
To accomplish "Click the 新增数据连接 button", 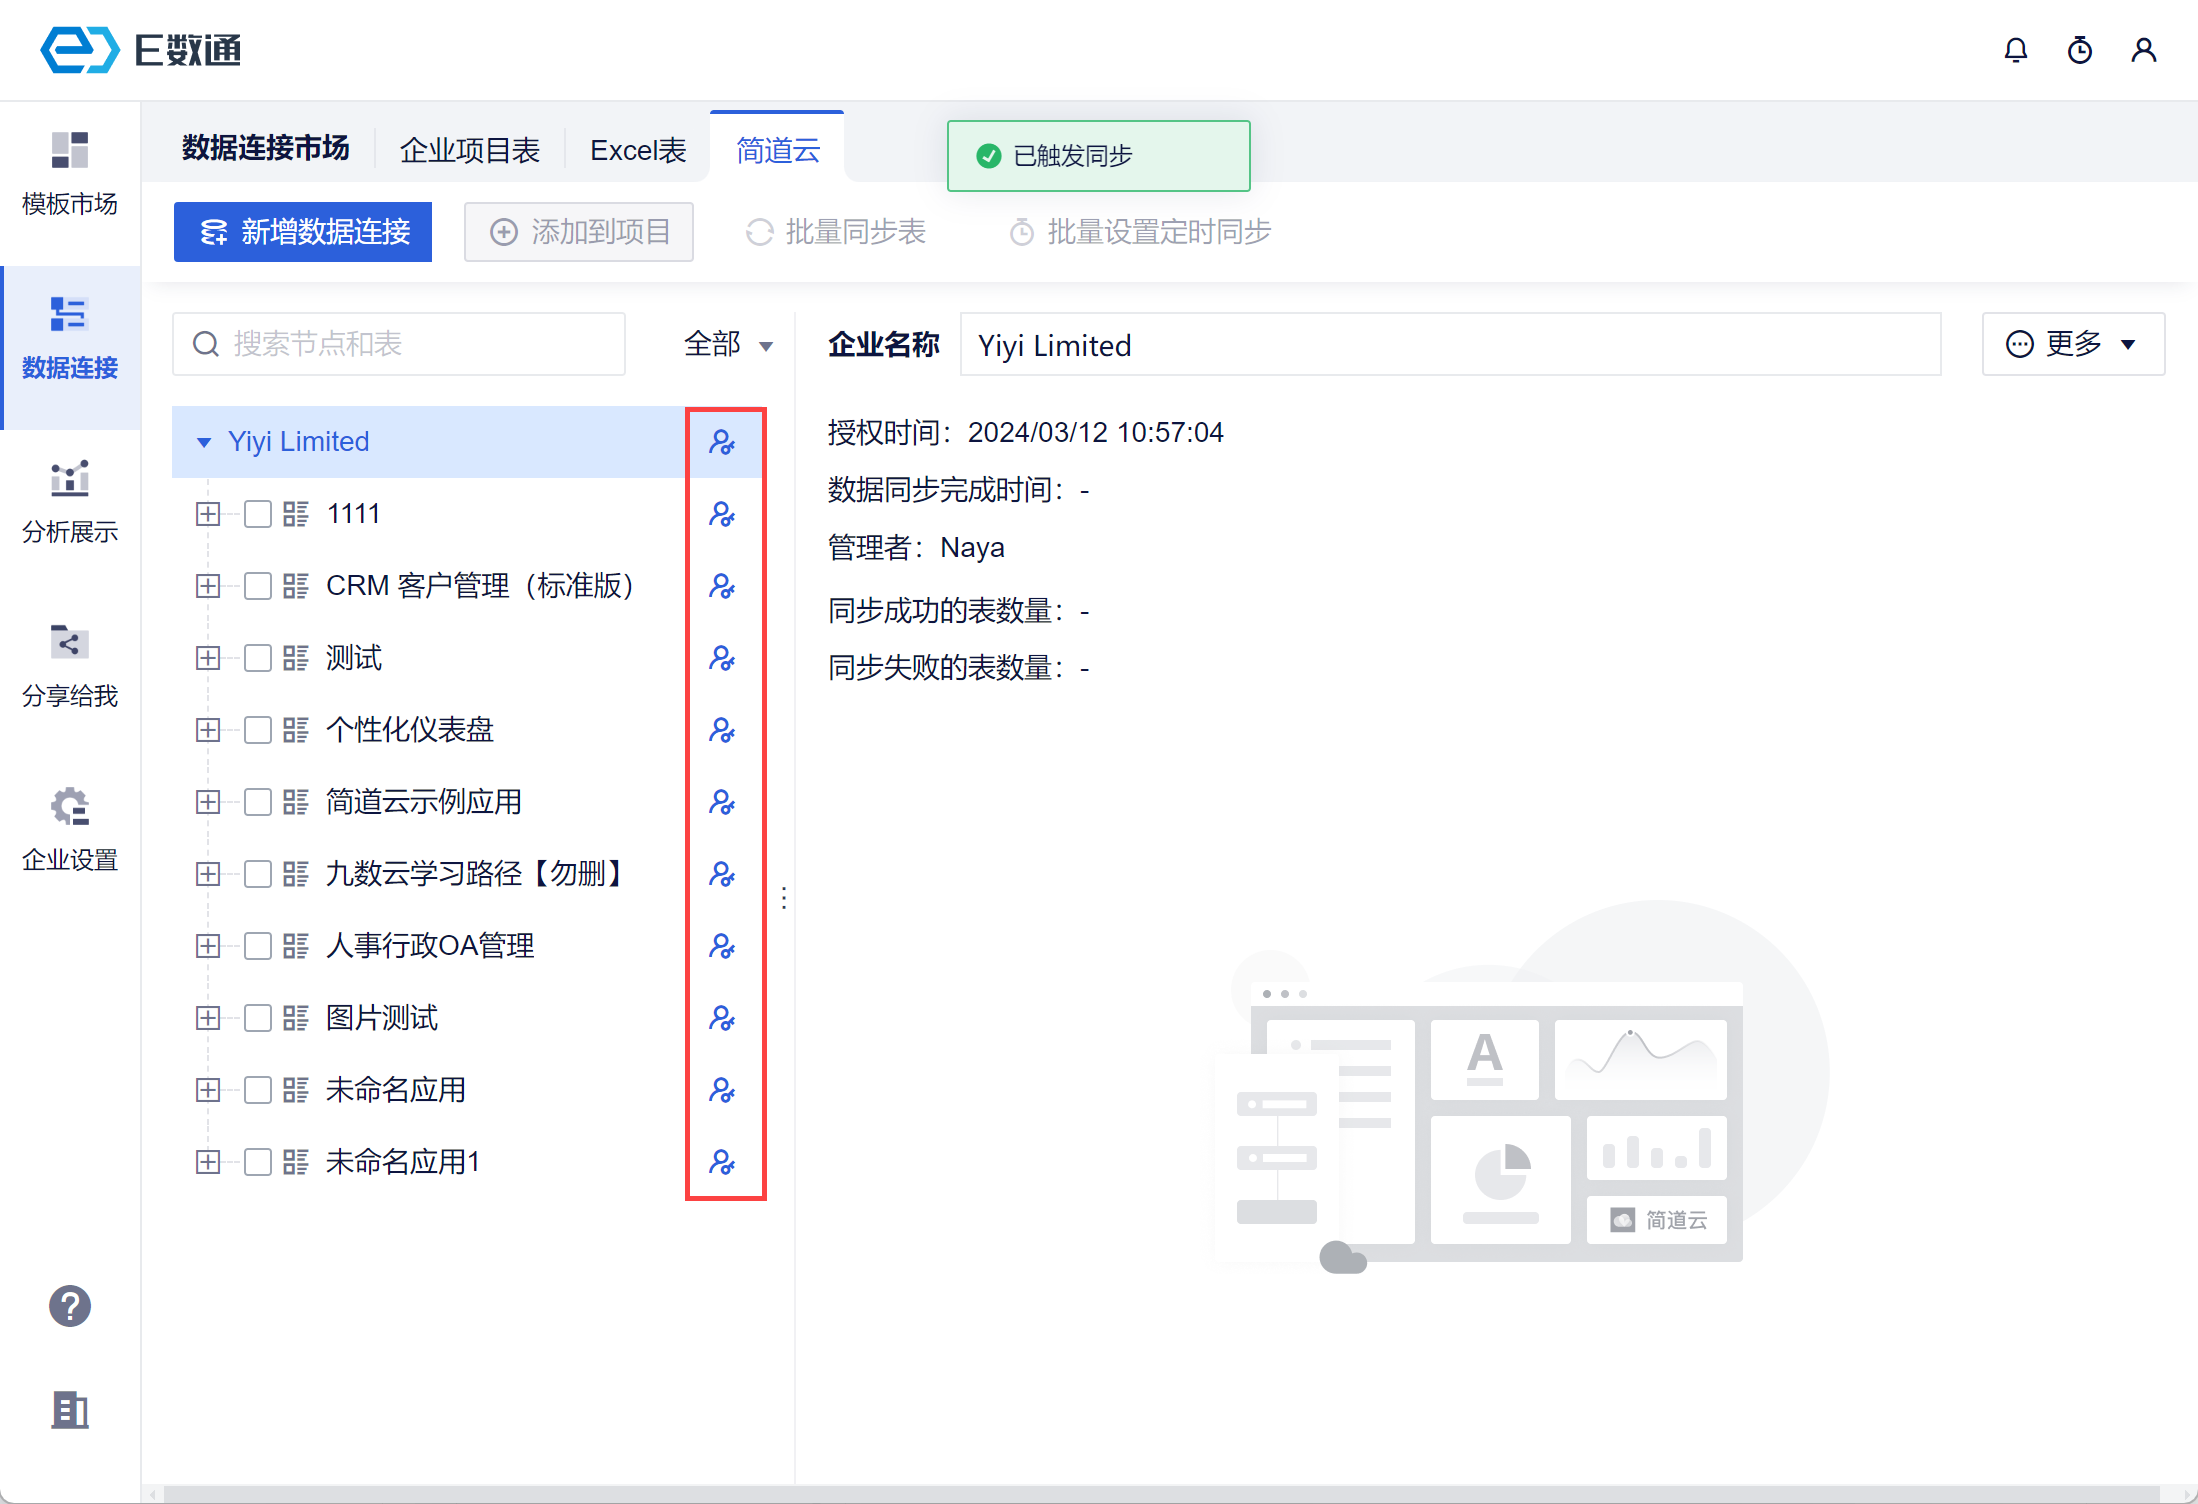I will click(x=303, y=232).
